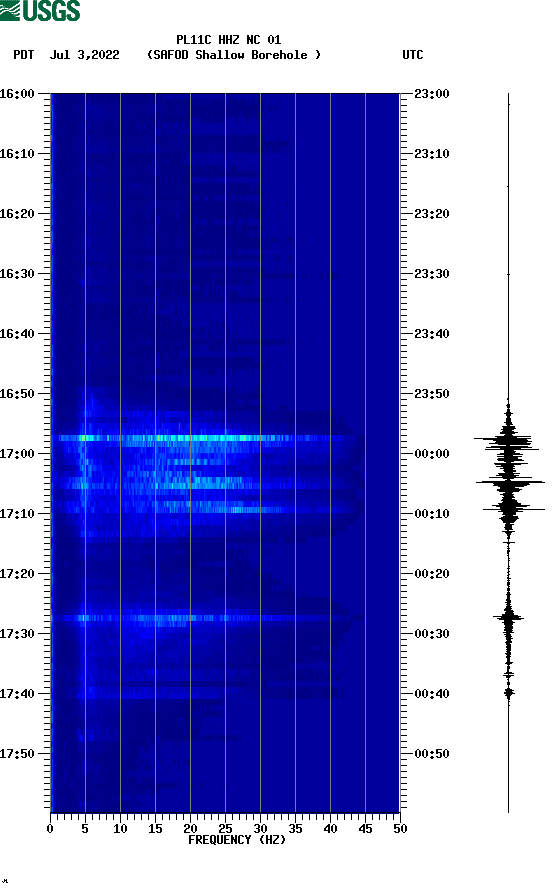The image size is (552, 892).
Task: Click the 00:50 UTC time label
Action: [432, 754]
